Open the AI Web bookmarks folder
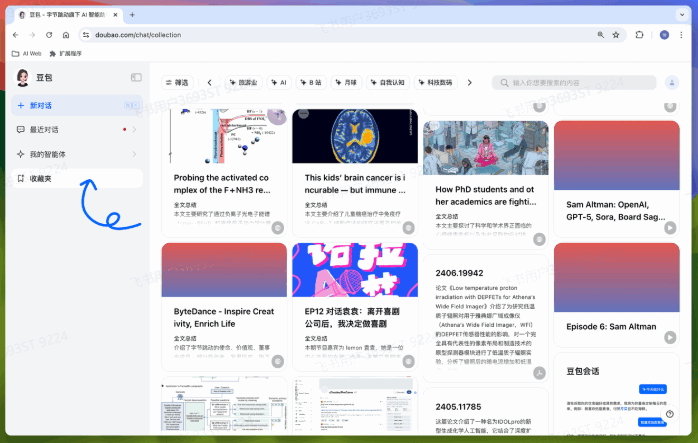 pos(26,53)
